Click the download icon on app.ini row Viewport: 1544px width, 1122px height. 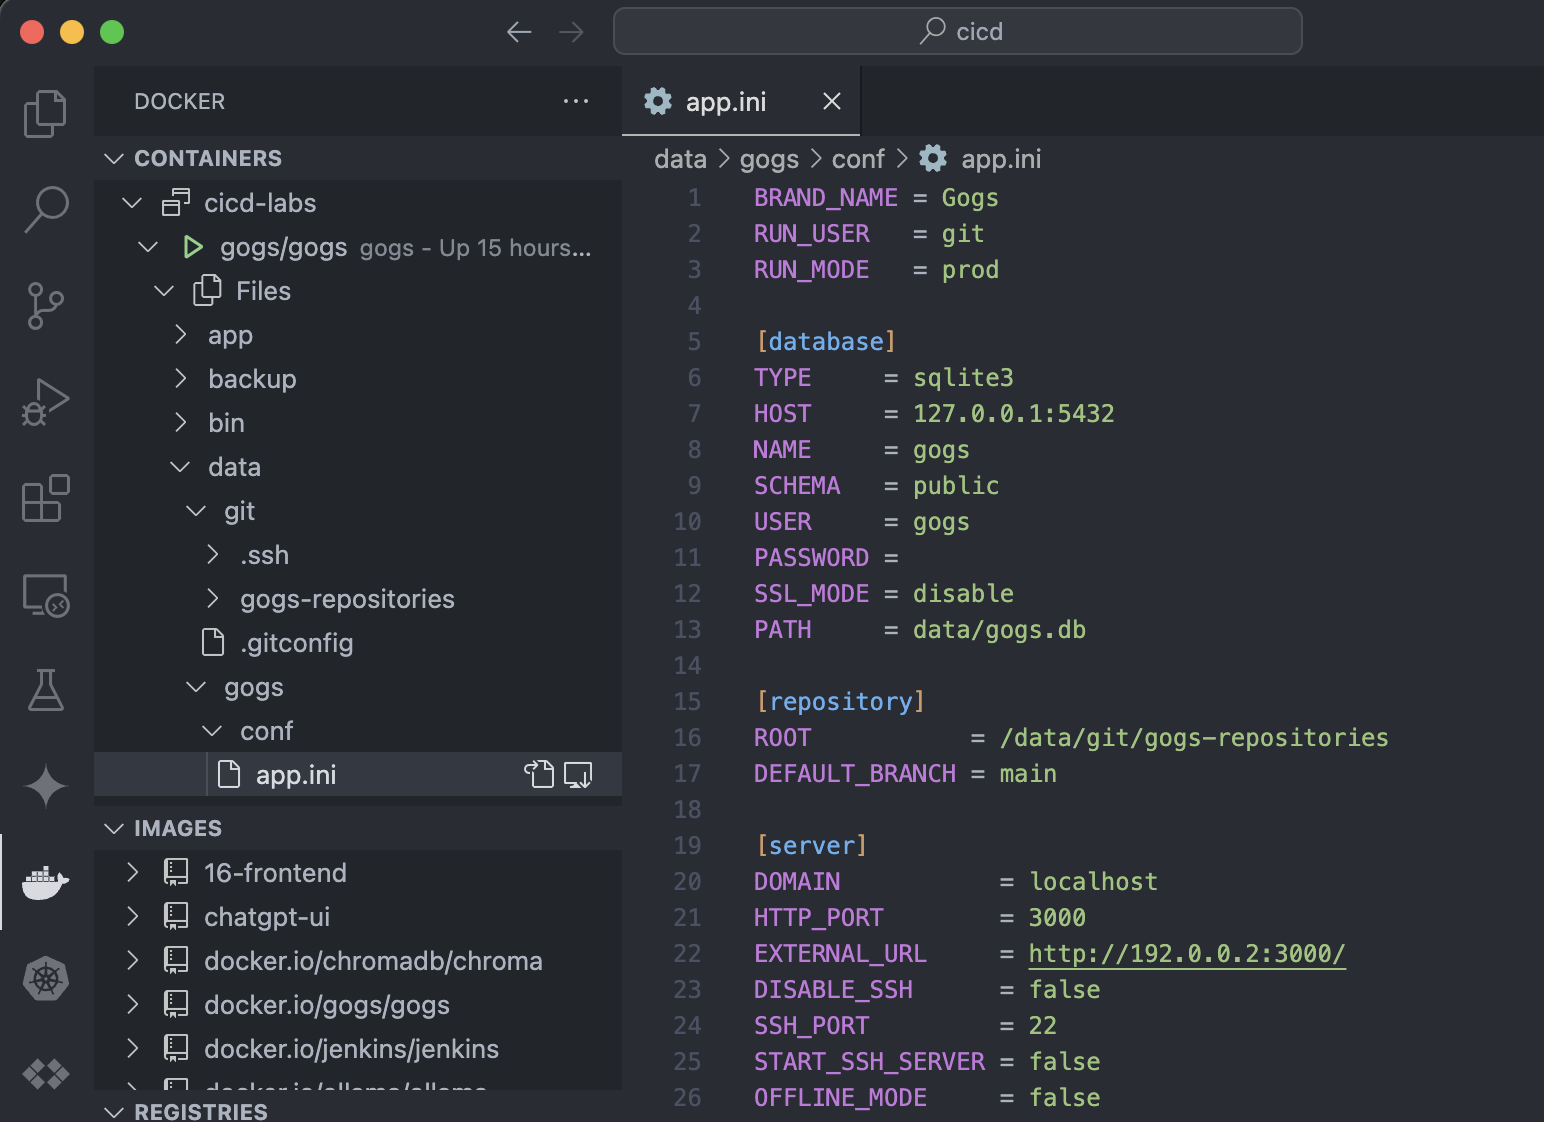(x=578, y=774)
